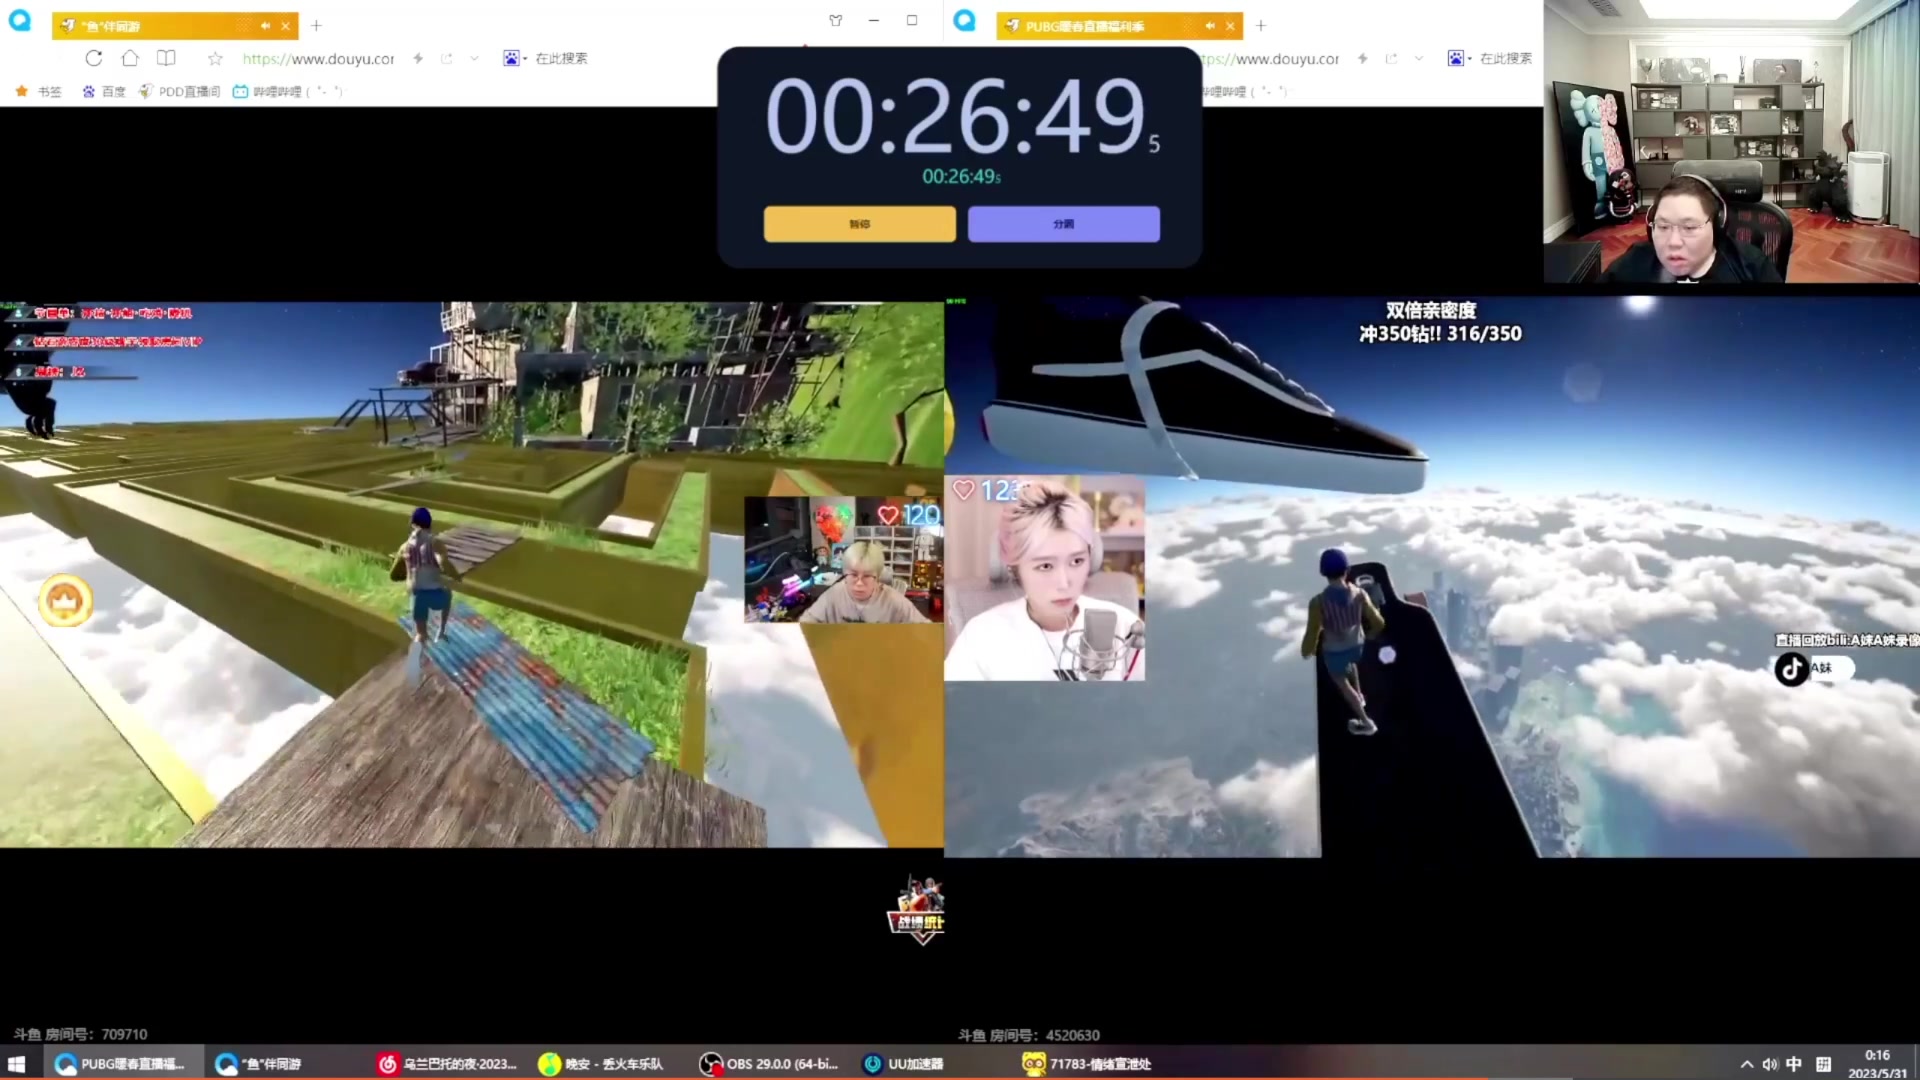Click the lightning speed-mode icon in left browser

[418, 59]
